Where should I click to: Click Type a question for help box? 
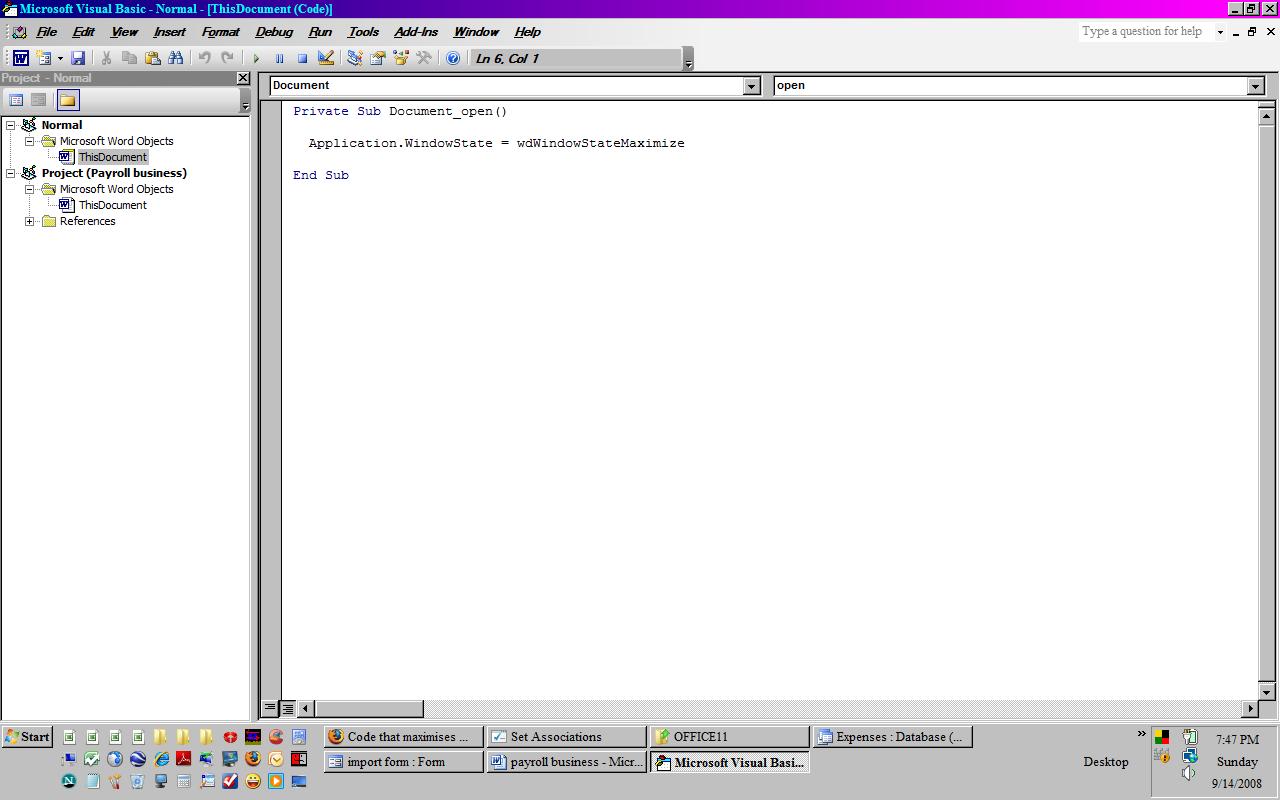pos(1146,32)
